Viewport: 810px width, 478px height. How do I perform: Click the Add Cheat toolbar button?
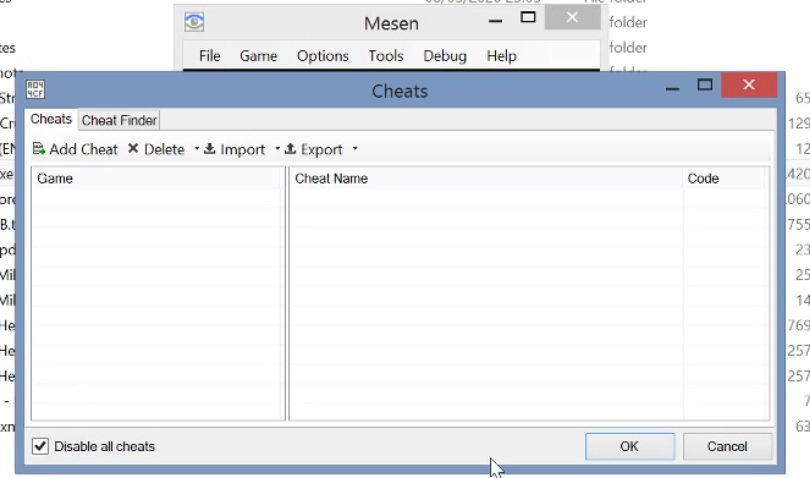click(75, 149)
